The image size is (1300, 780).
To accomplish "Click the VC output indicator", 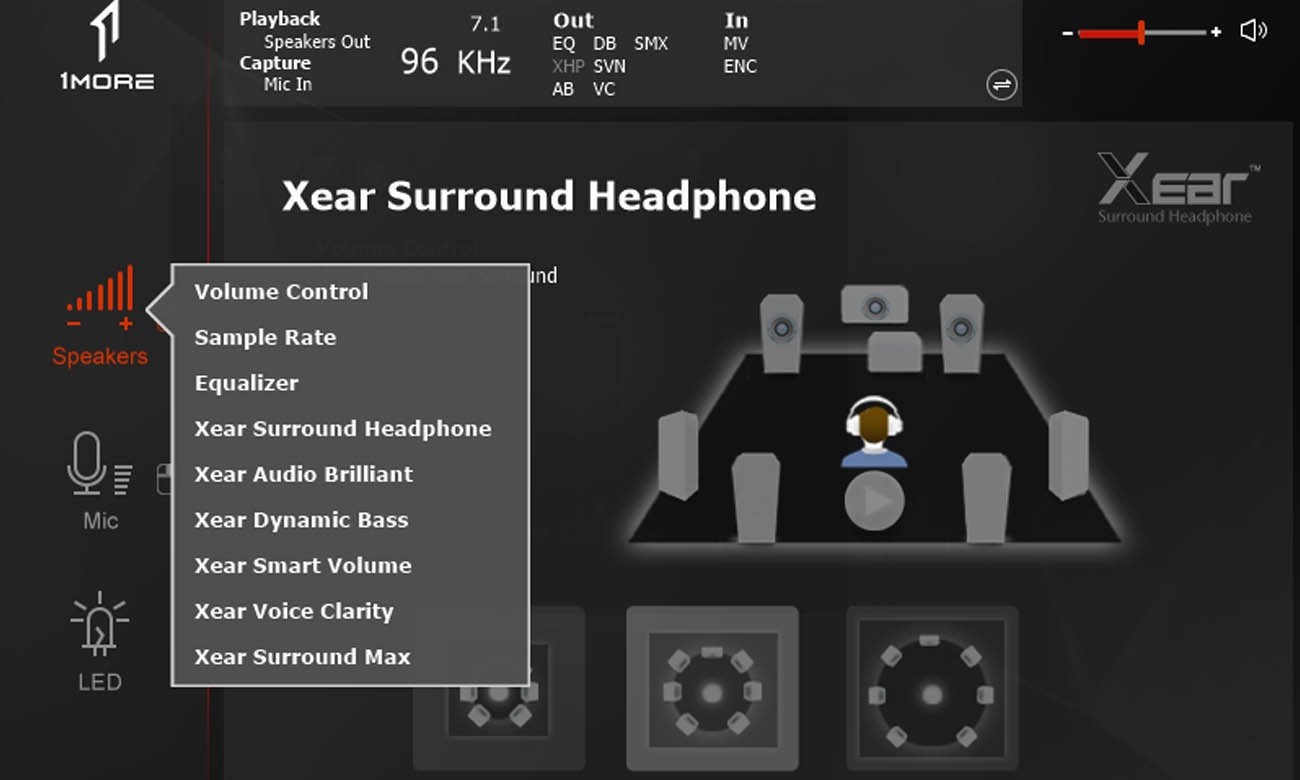I will point(604,90).
